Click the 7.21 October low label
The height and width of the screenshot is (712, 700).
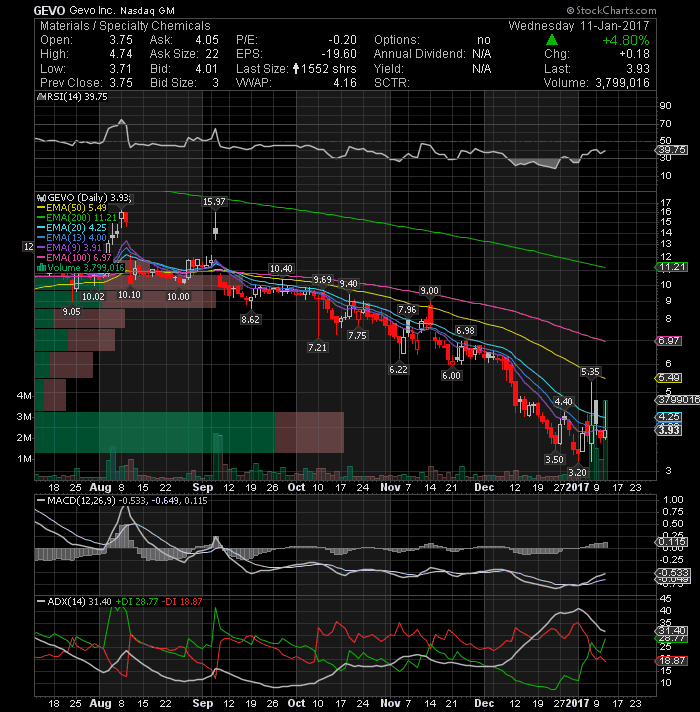(317, 348)
